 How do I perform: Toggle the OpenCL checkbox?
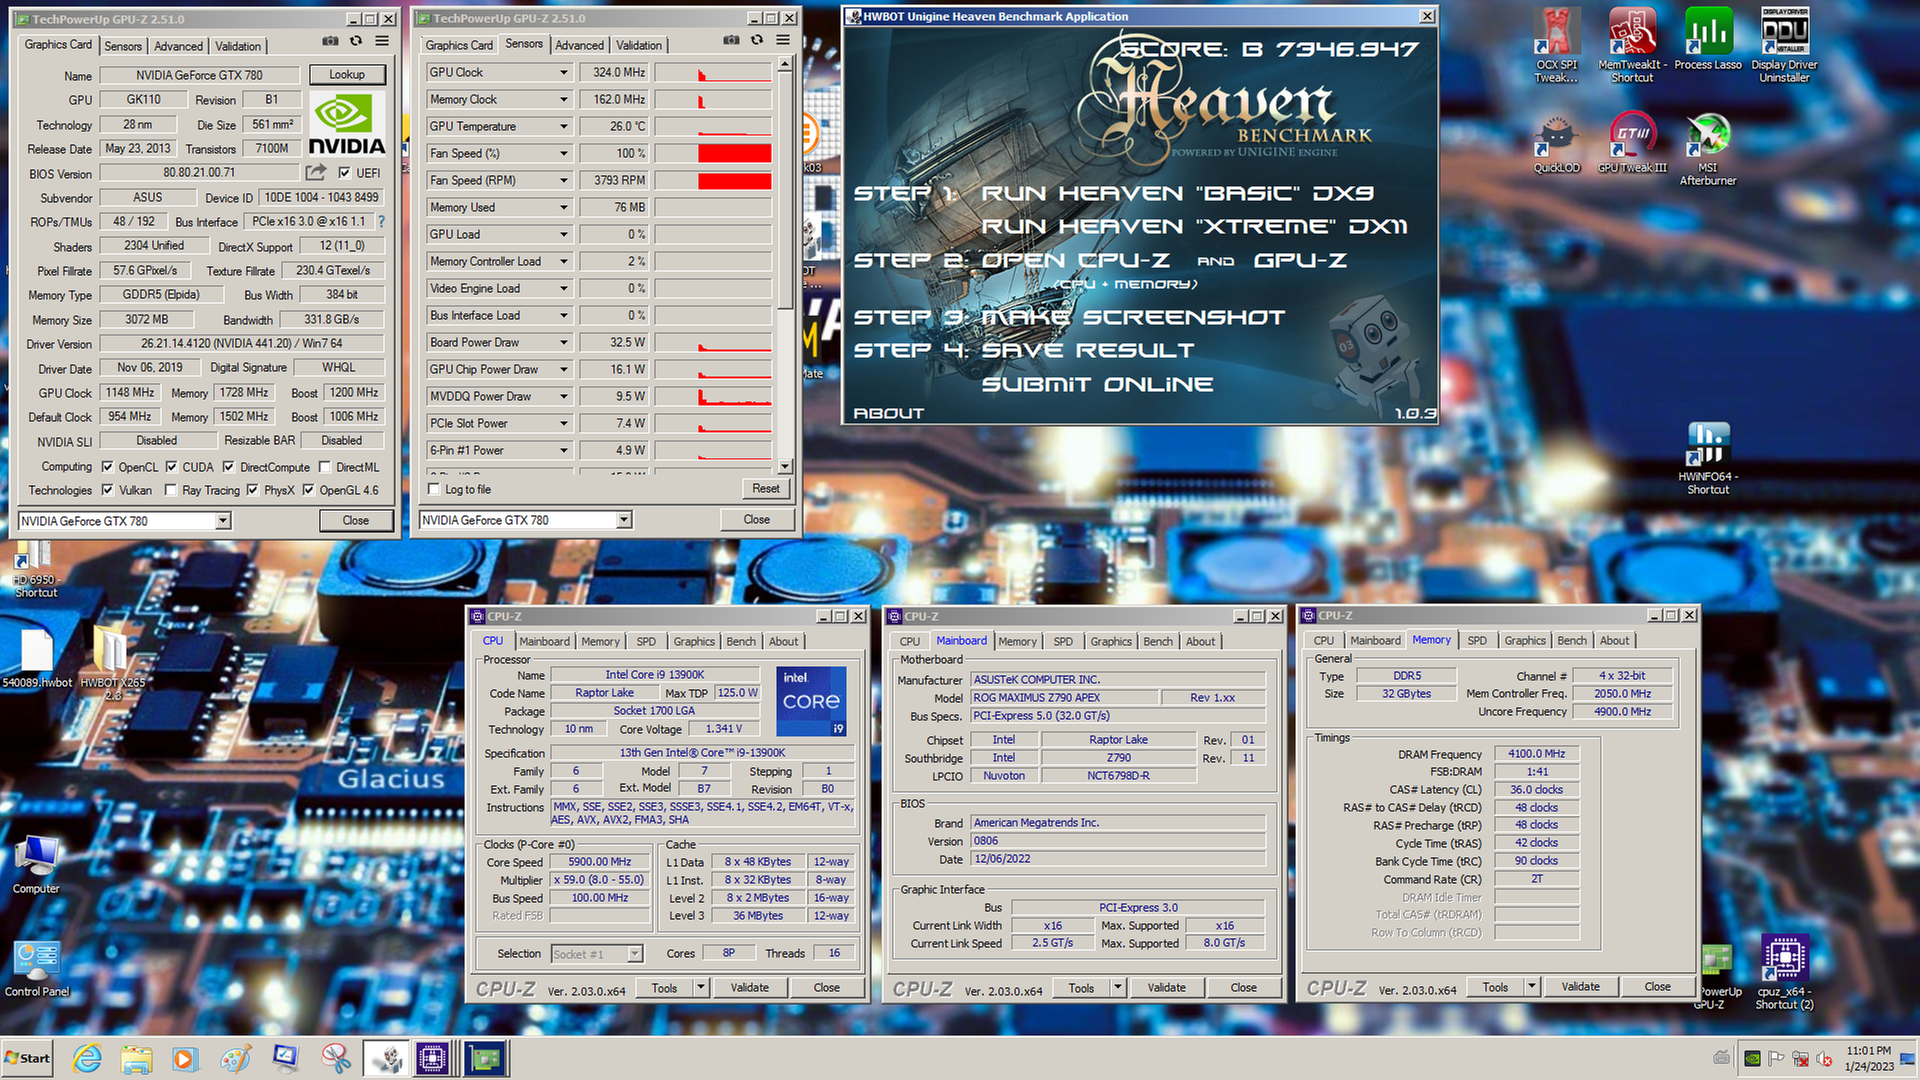107,467
